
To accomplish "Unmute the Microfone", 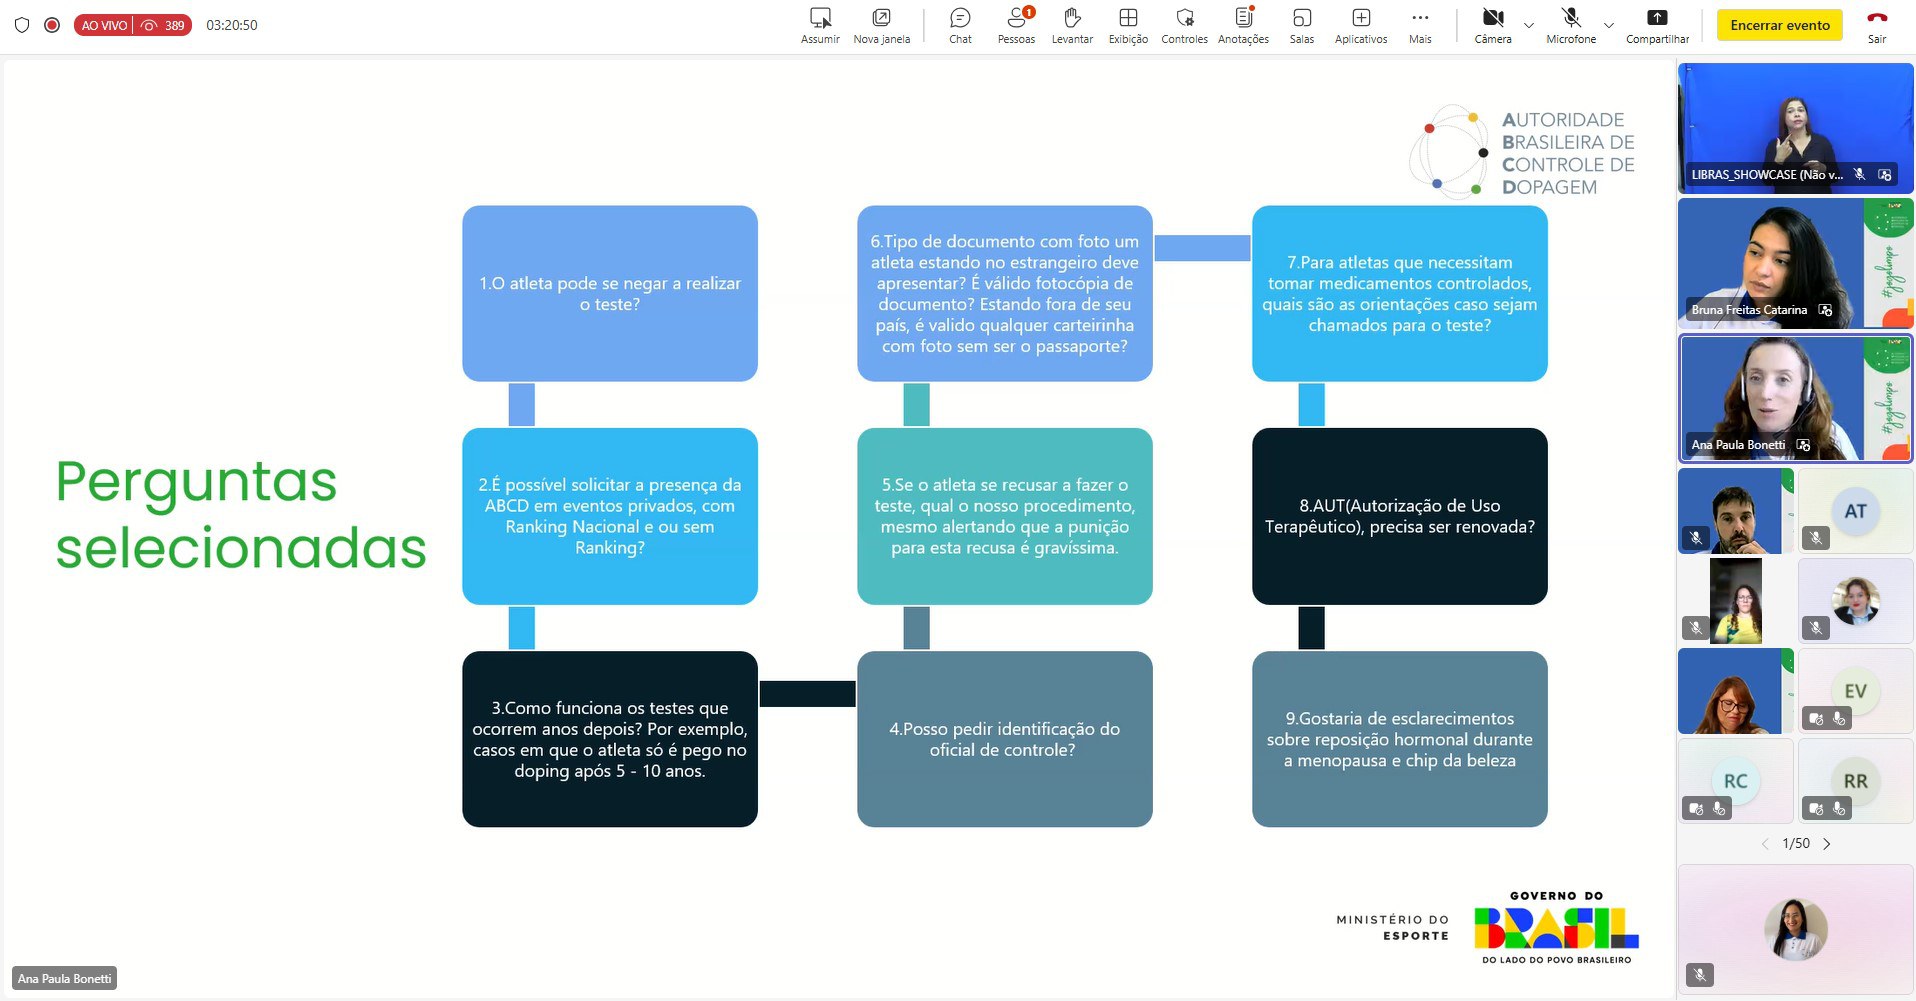I will [1571, 25].
